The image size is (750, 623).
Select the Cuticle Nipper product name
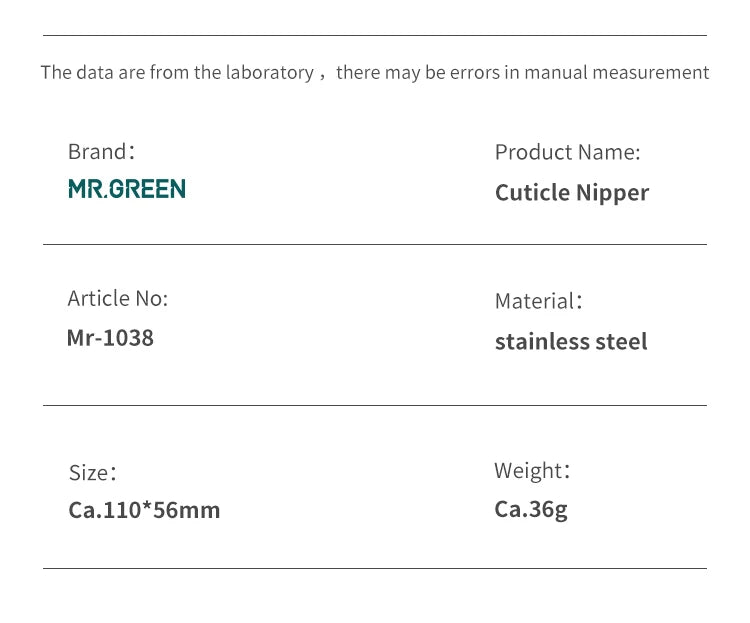coord(572,193)
